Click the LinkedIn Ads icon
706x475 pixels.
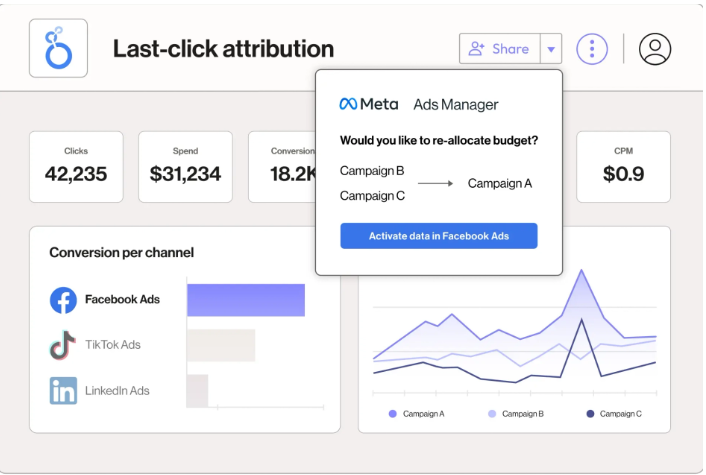click(x=63, y=390)
